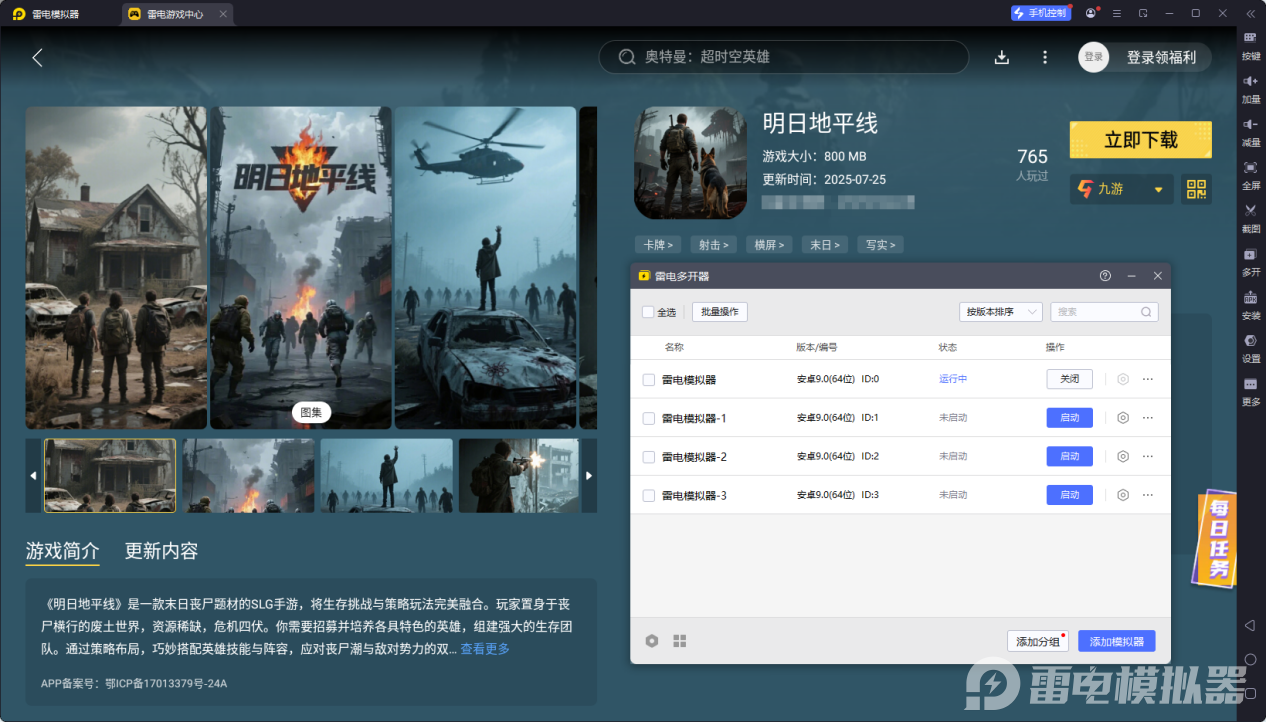The image size is (1266, 722).
Task: Open more options for 雷电模拟器-1
Action: coord(1148,418)
